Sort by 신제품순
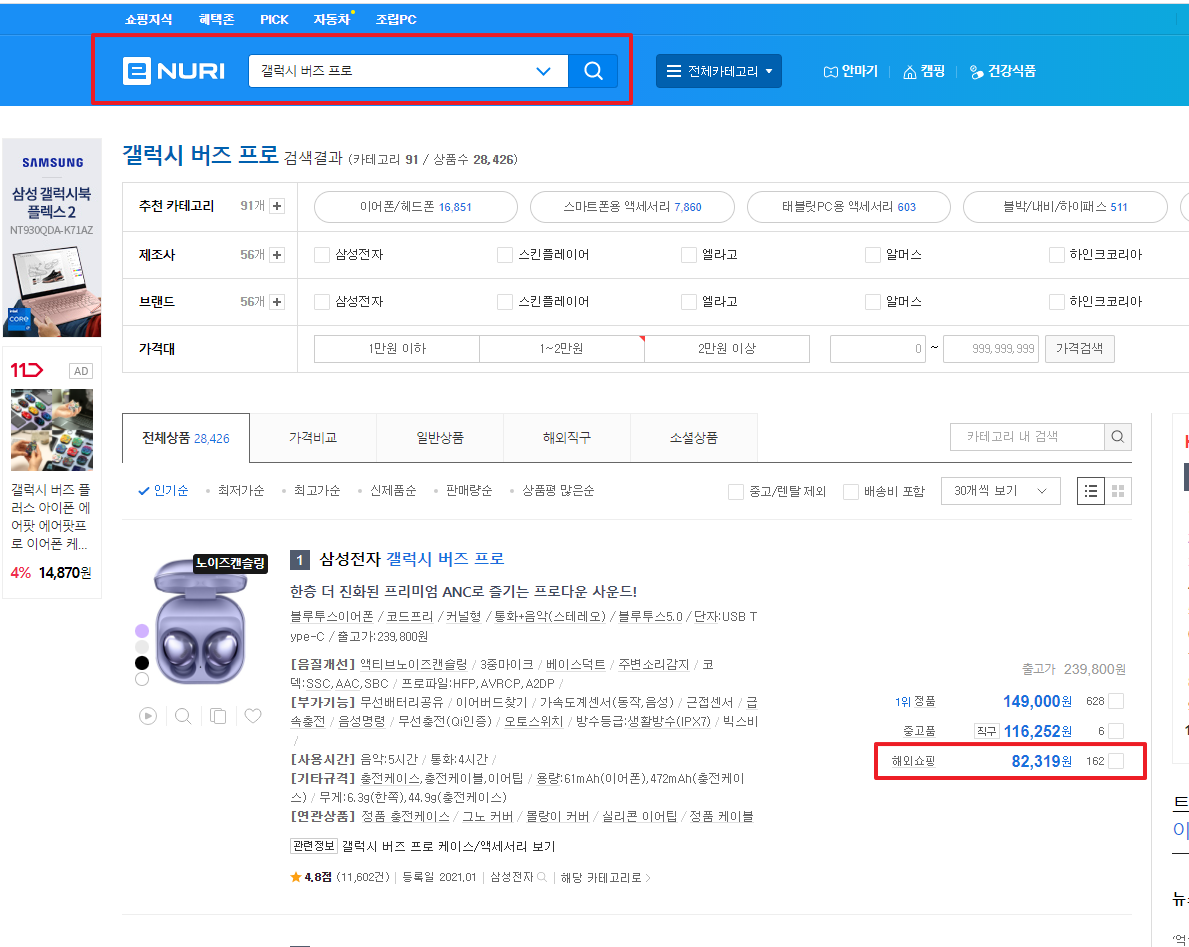 [x=393, y=491]
